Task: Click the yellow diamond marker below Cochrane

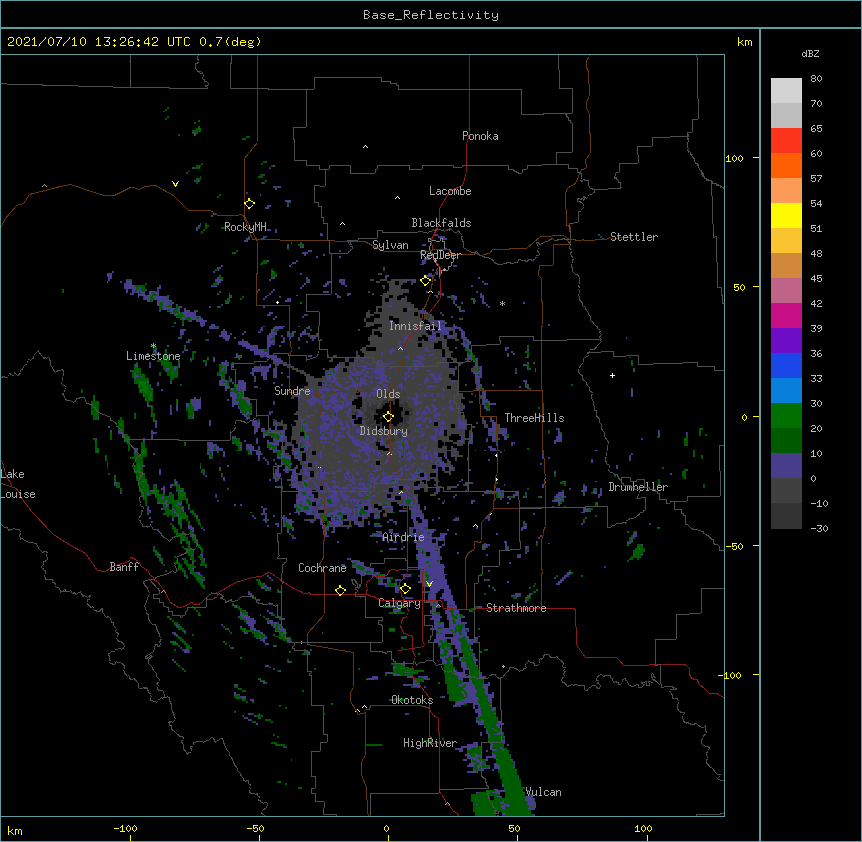Action: click(x=340, y=590)
